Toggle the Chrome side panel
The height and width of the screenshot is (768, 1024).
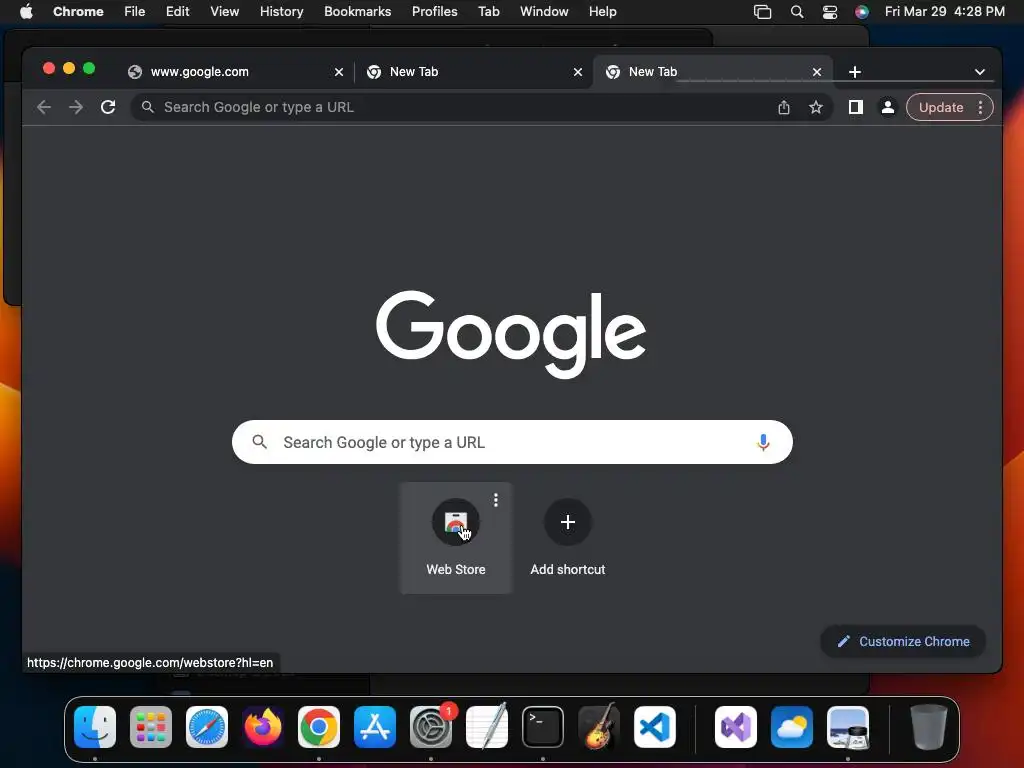[x=856, y=107]
